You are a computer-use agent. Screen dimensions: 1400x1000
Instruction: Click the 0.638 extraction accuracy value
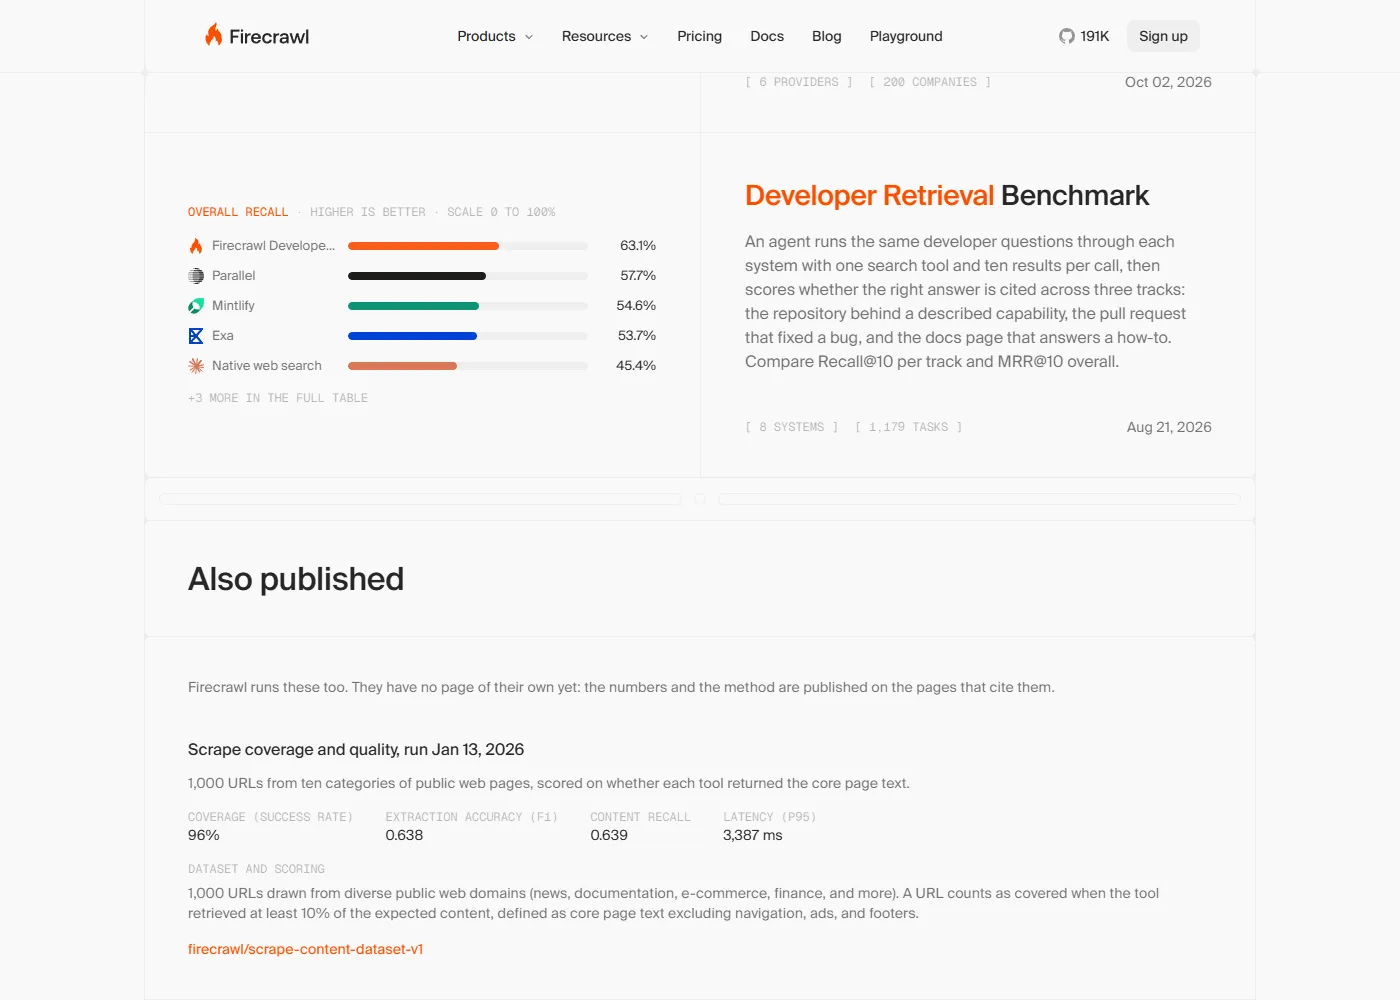(x=404, y=835)
